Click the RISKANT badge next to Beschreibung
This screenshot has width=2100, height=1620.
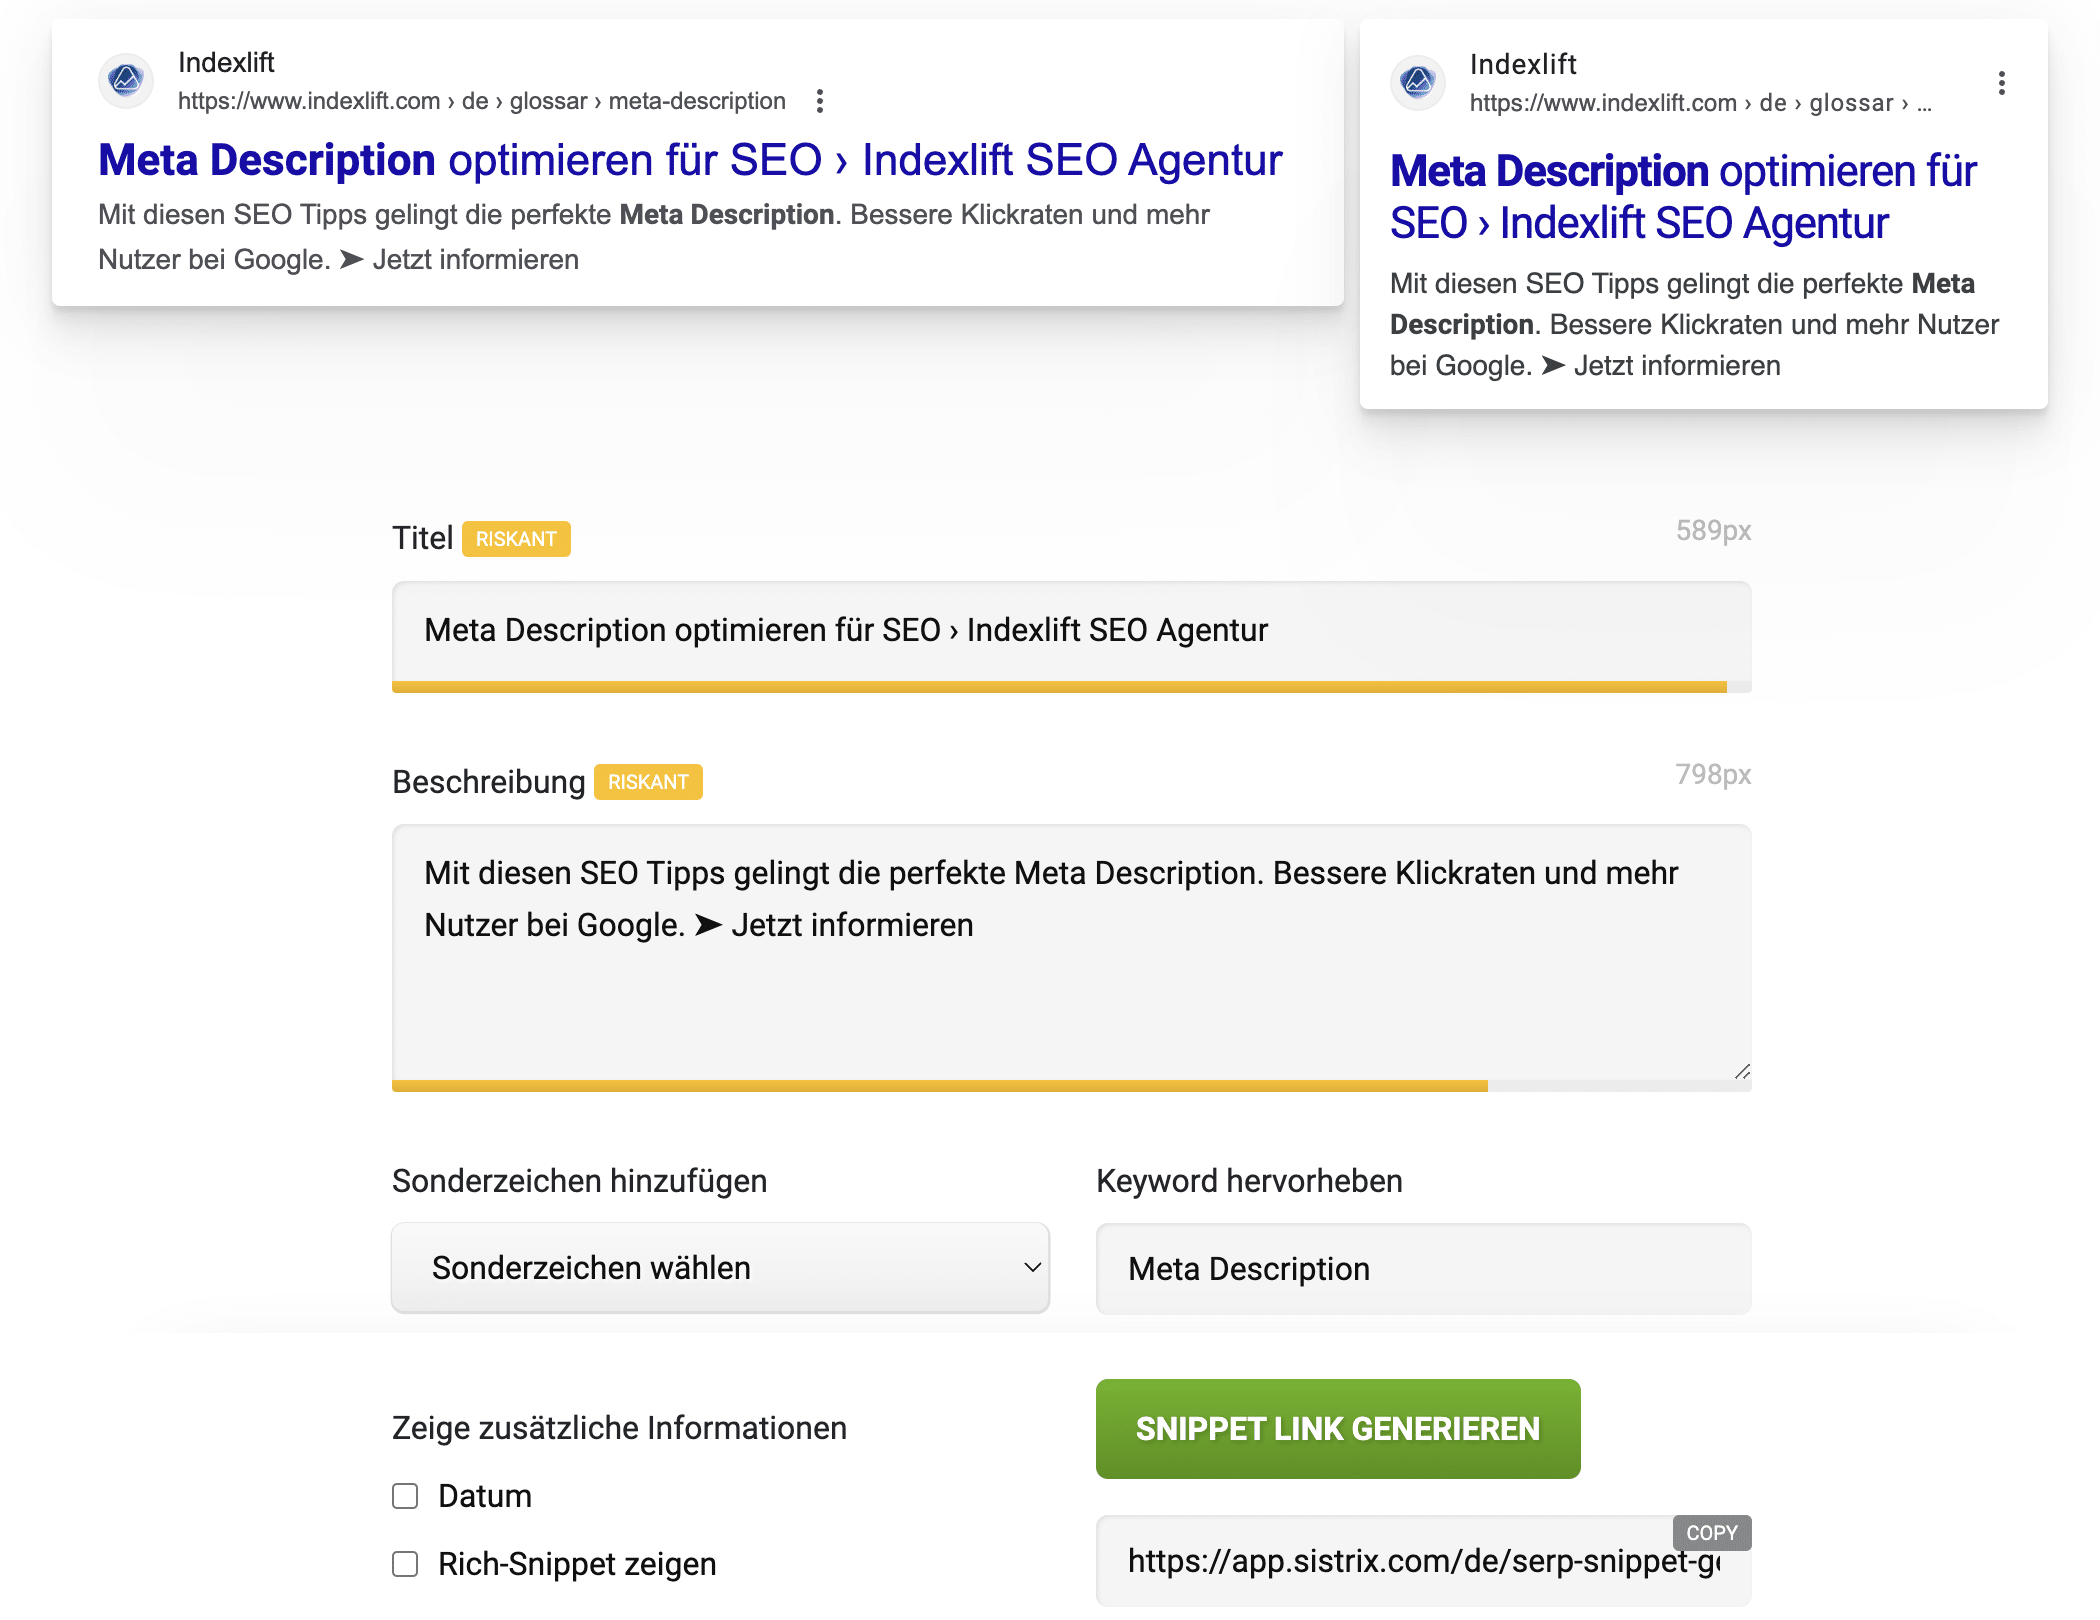click(648, 782)
